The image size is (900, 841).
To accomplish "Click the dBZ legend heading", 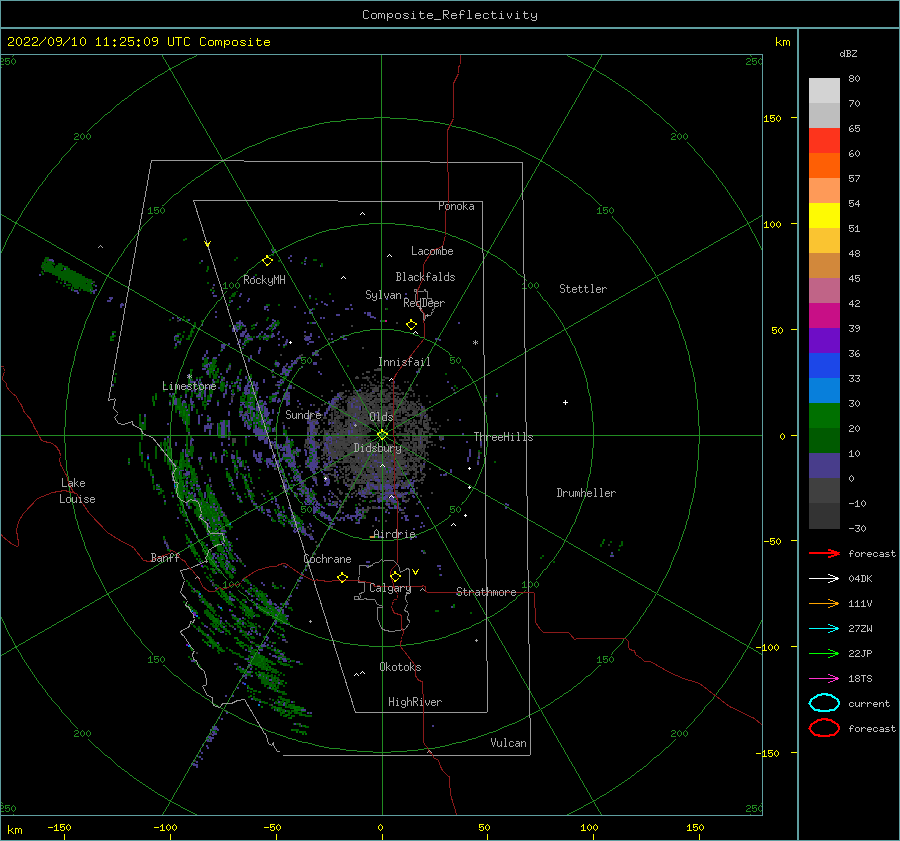I will point(848,53).
